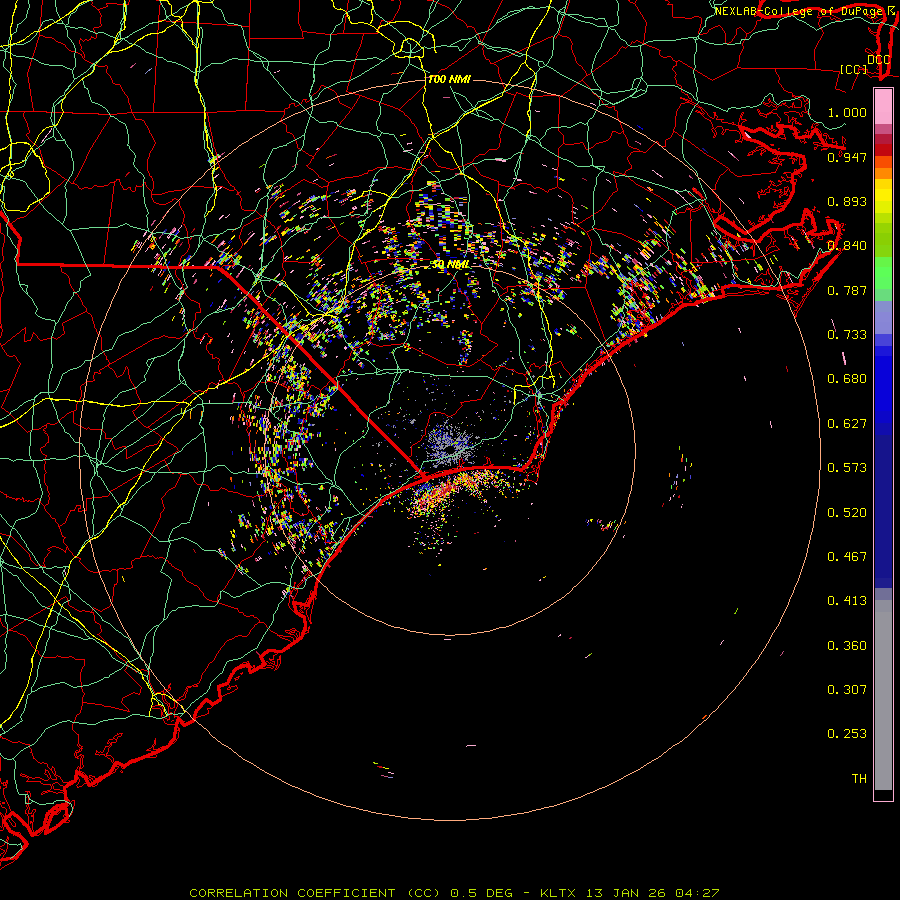Image resolution: width=900 pixels, height=900 pixels.
Task: Click the 0.947 color scale value
Action: [847, 157]
